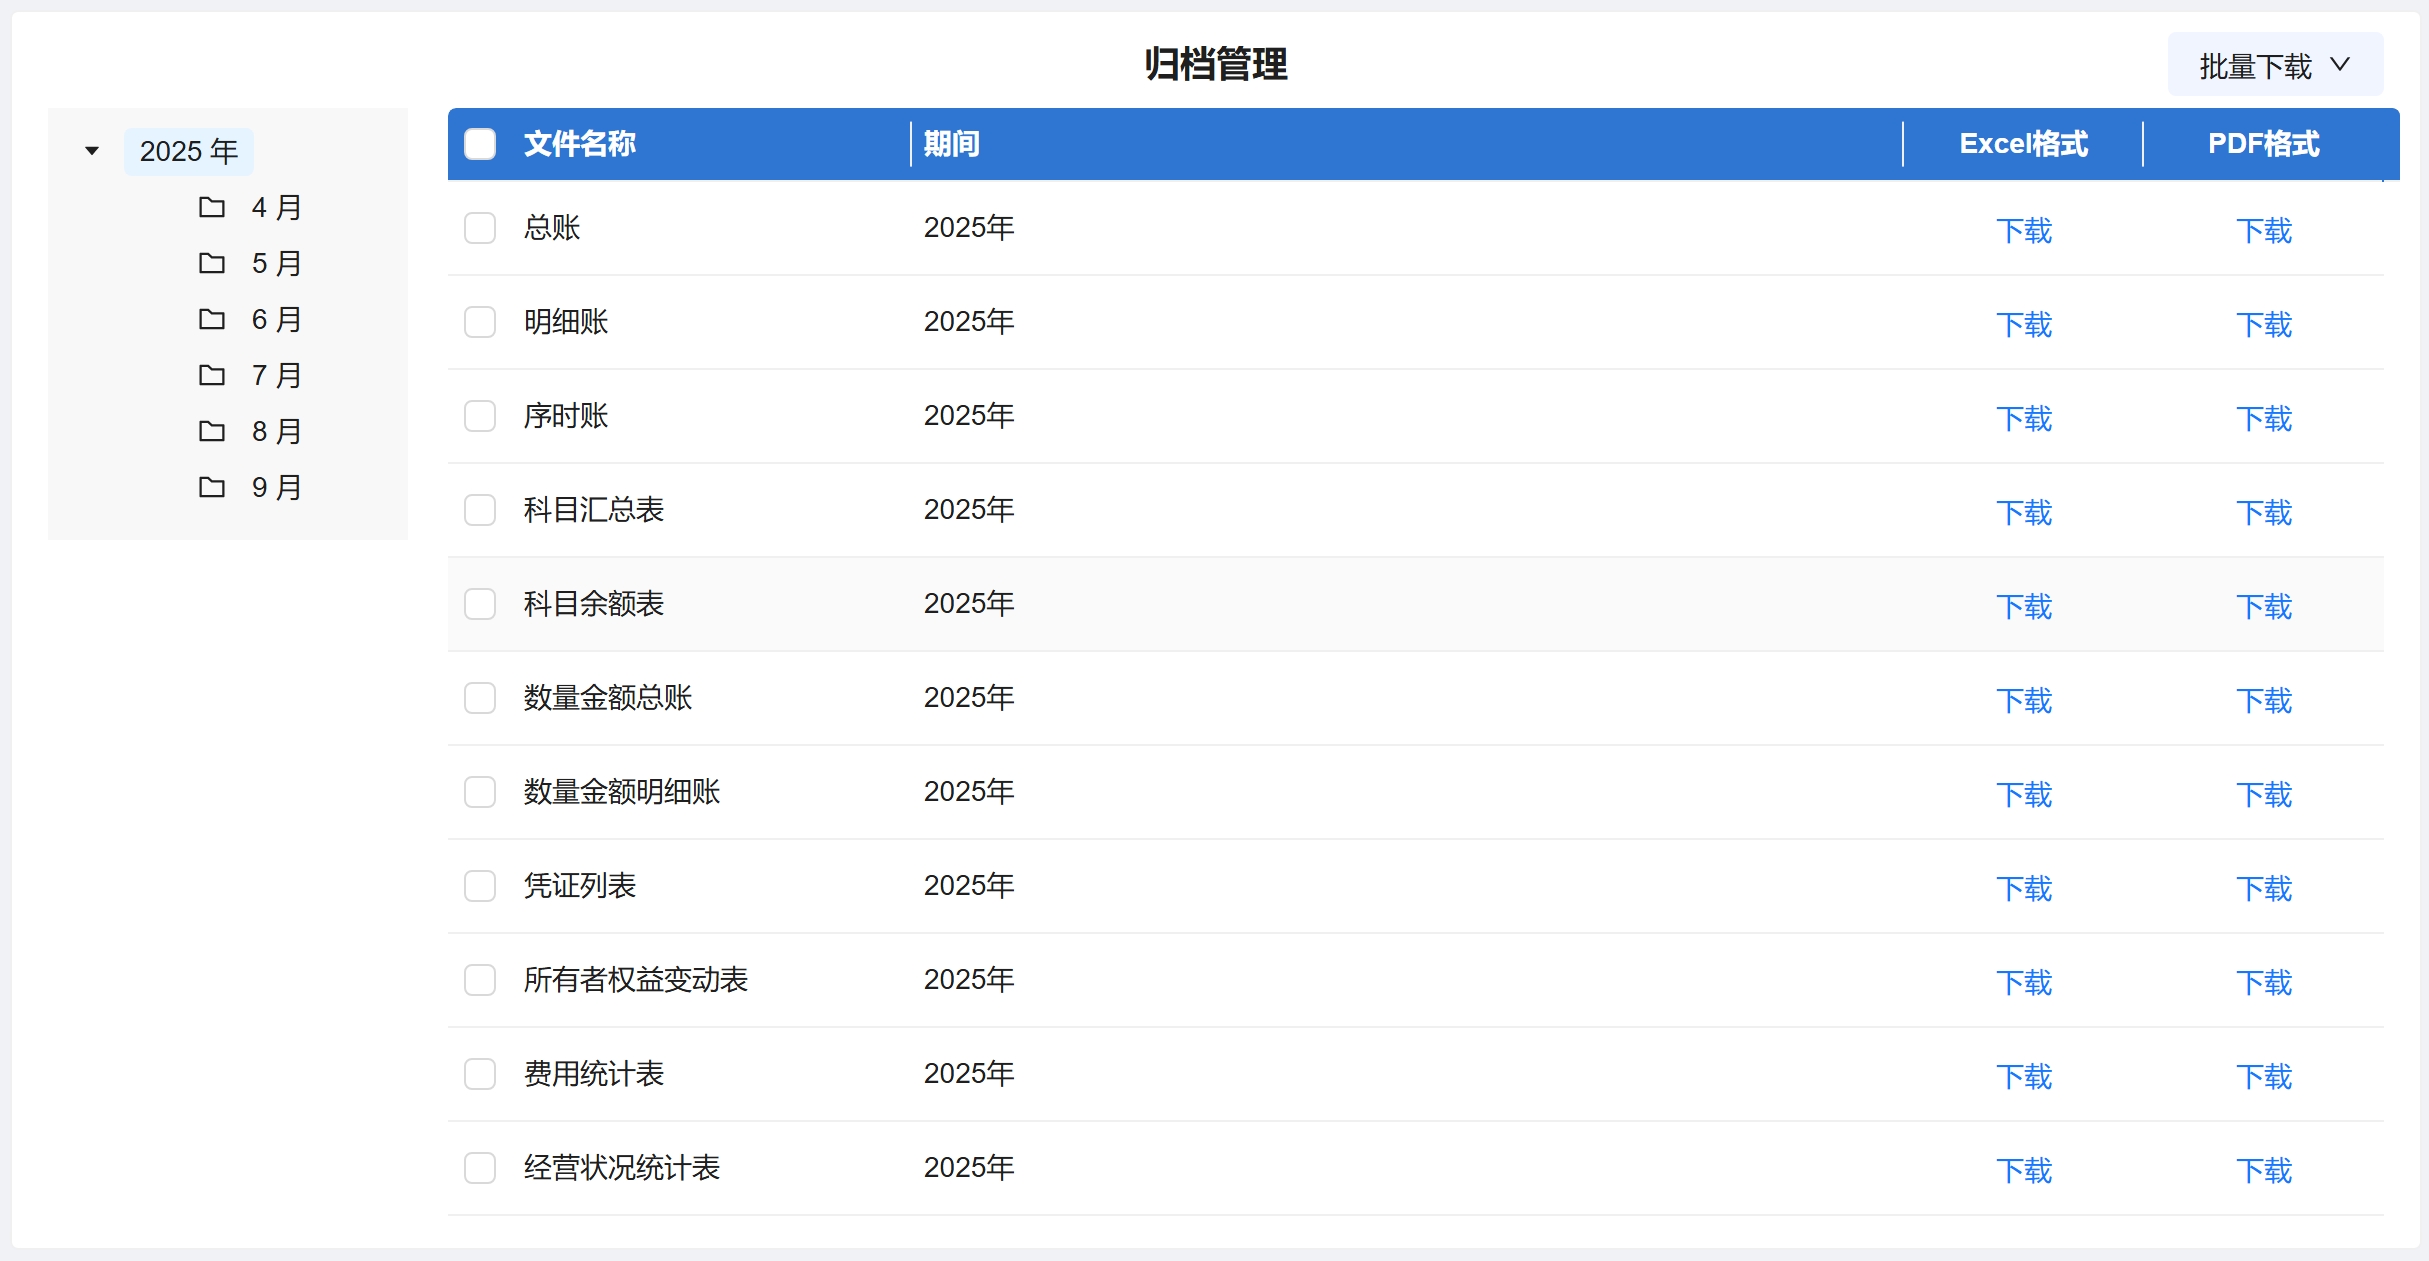Open the 批量下载 dropdown
2429x1261 pixels.
pyautogui.click(x=2254, y=66)
